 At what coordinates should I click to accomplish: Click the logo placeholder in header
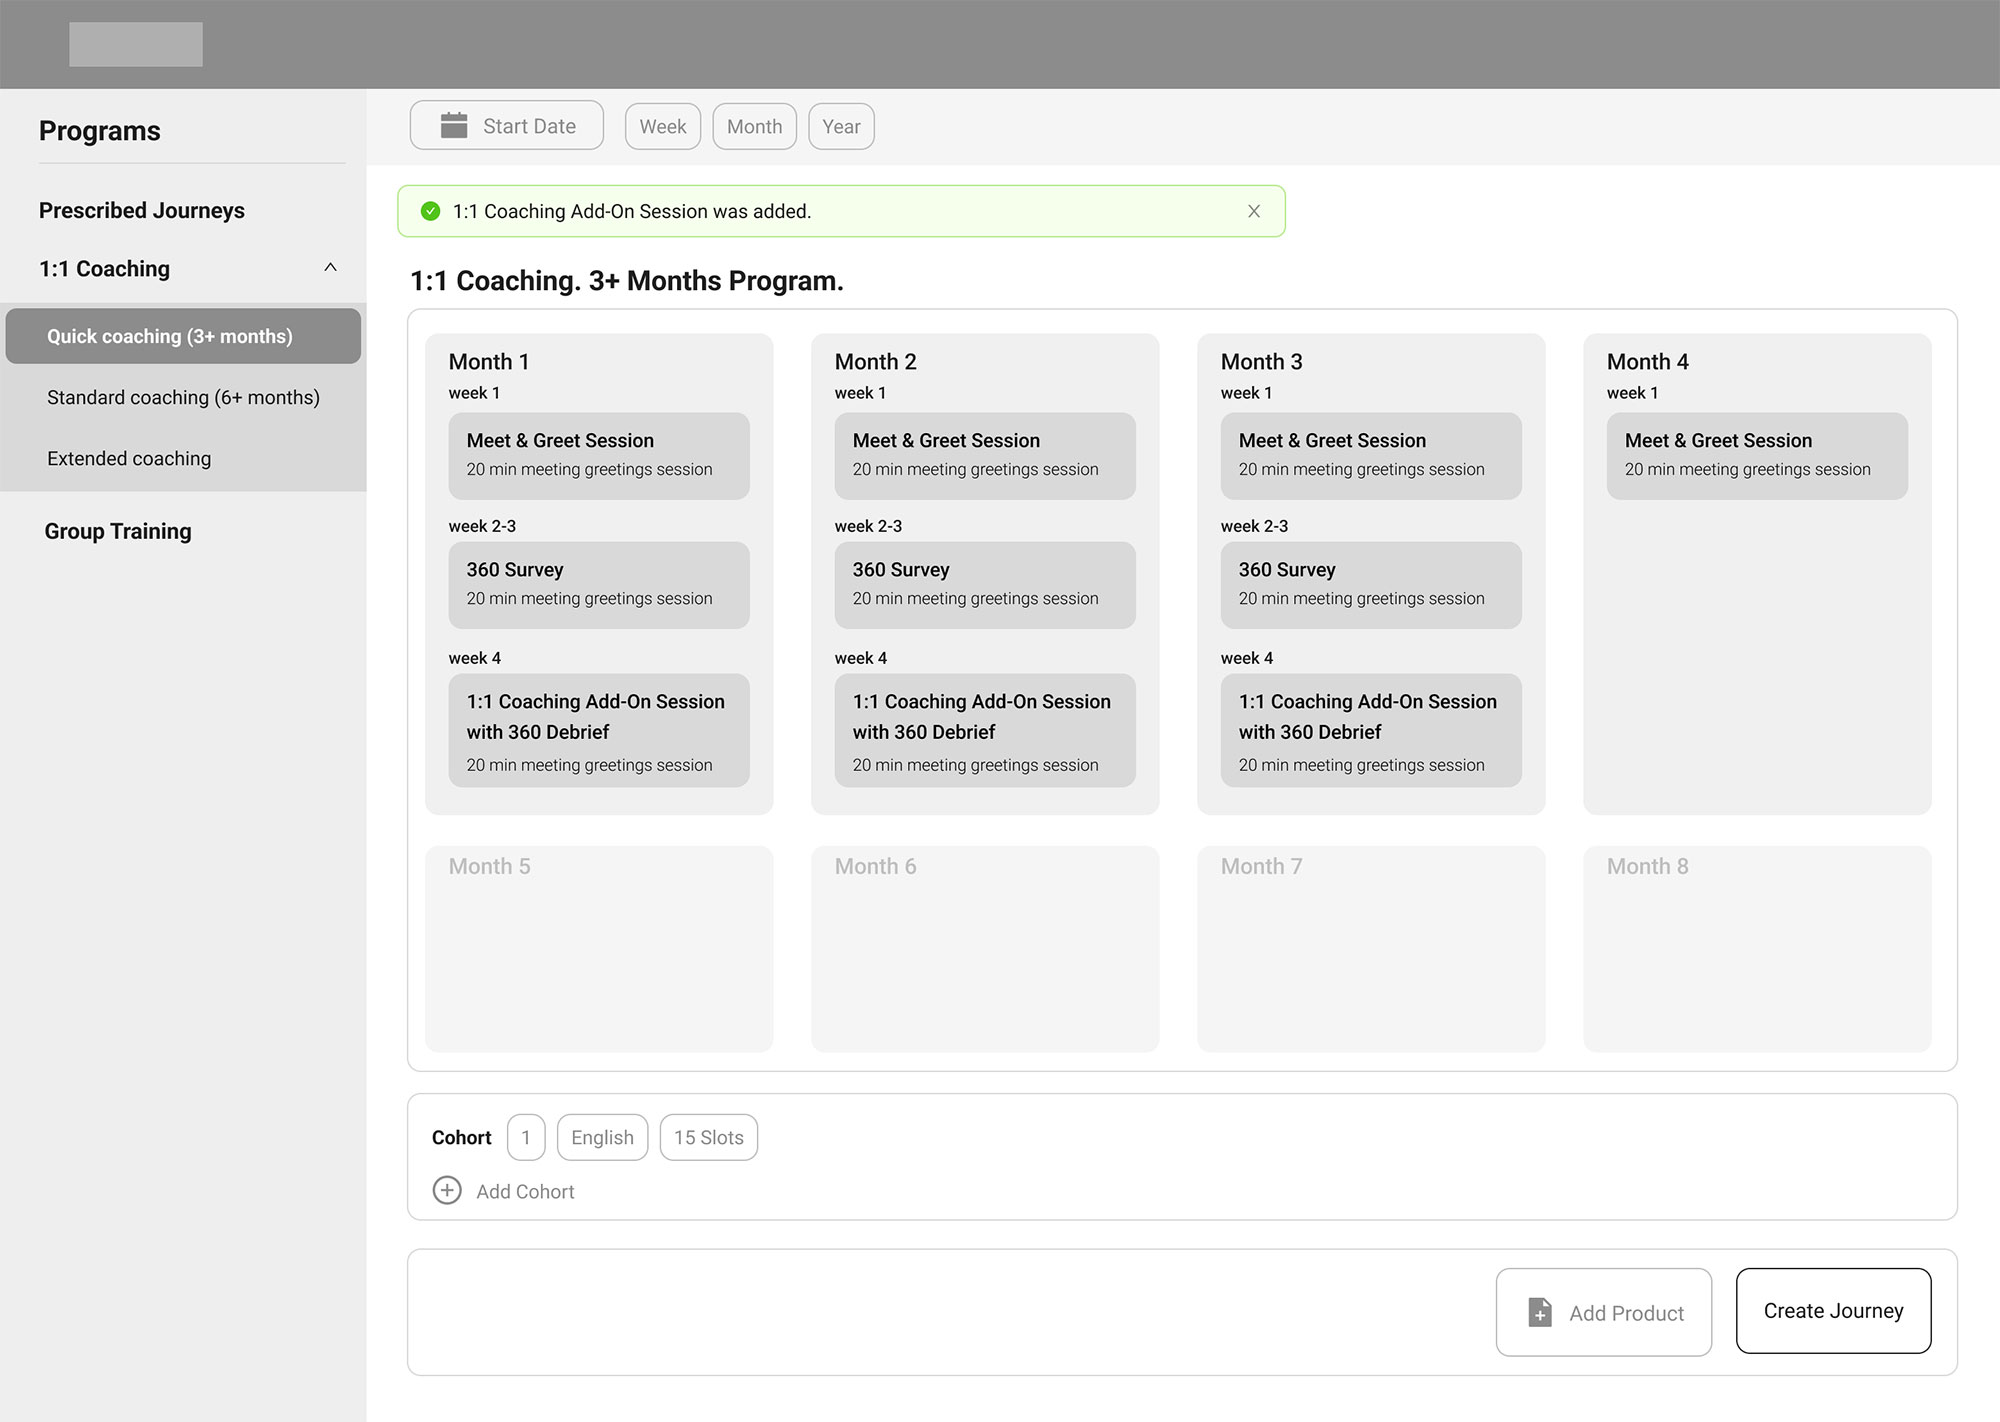(136, 44)
